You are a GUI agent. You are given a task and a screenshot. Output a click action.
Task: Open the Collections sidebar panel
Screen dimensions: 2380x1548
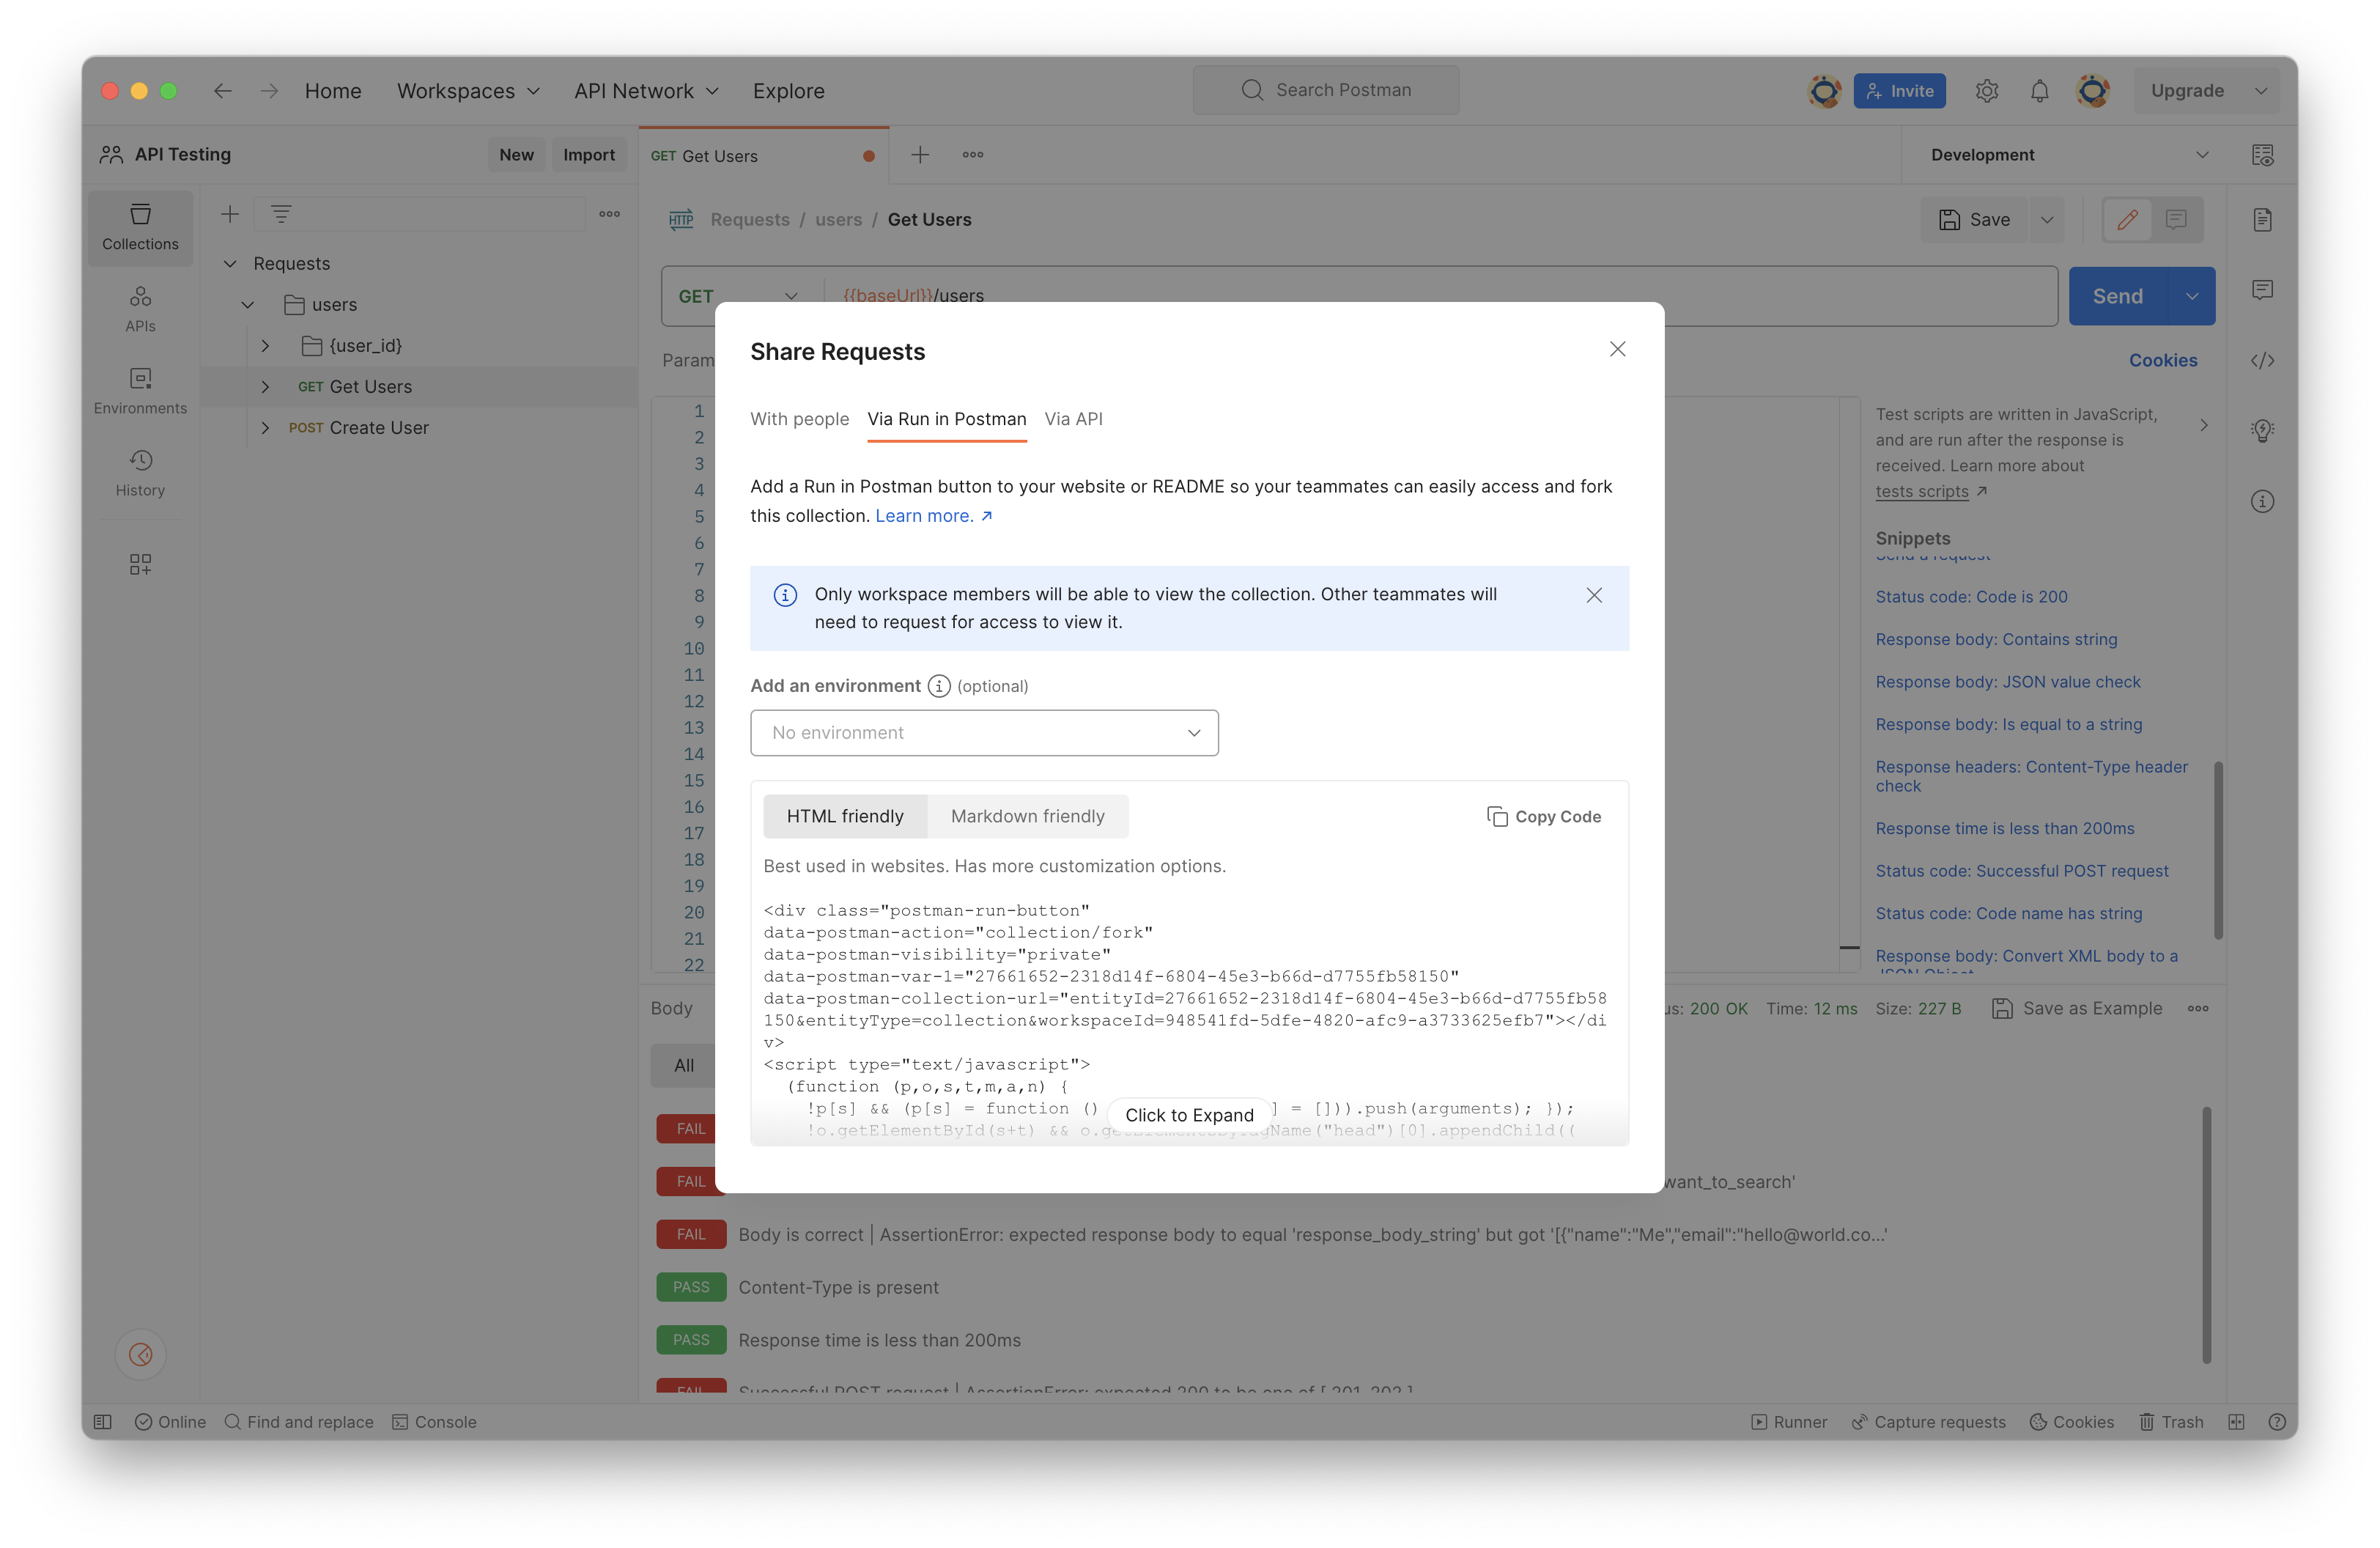[140, 227]
